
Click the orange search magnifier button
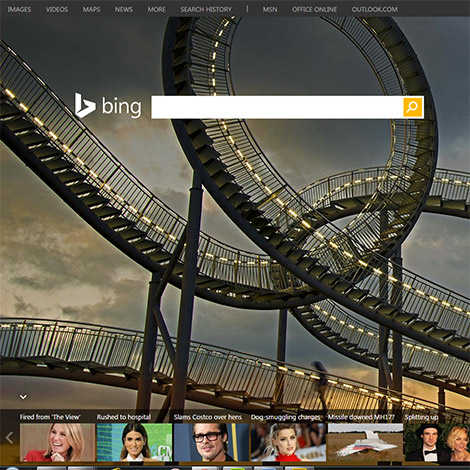(x=413, y=107)
